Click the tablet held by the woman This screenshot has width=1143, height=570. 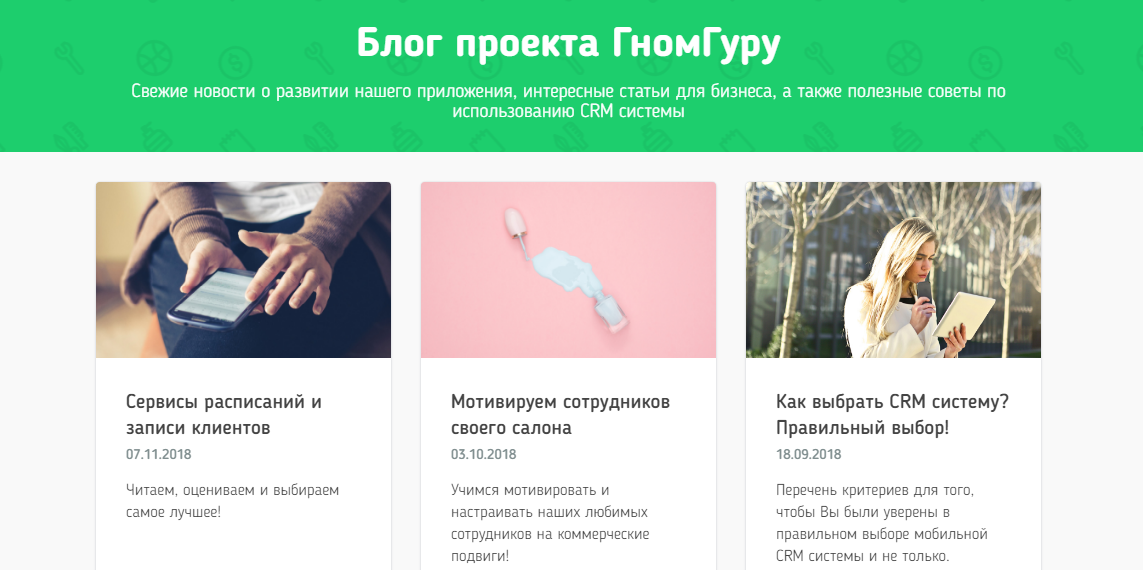[964, 315]
